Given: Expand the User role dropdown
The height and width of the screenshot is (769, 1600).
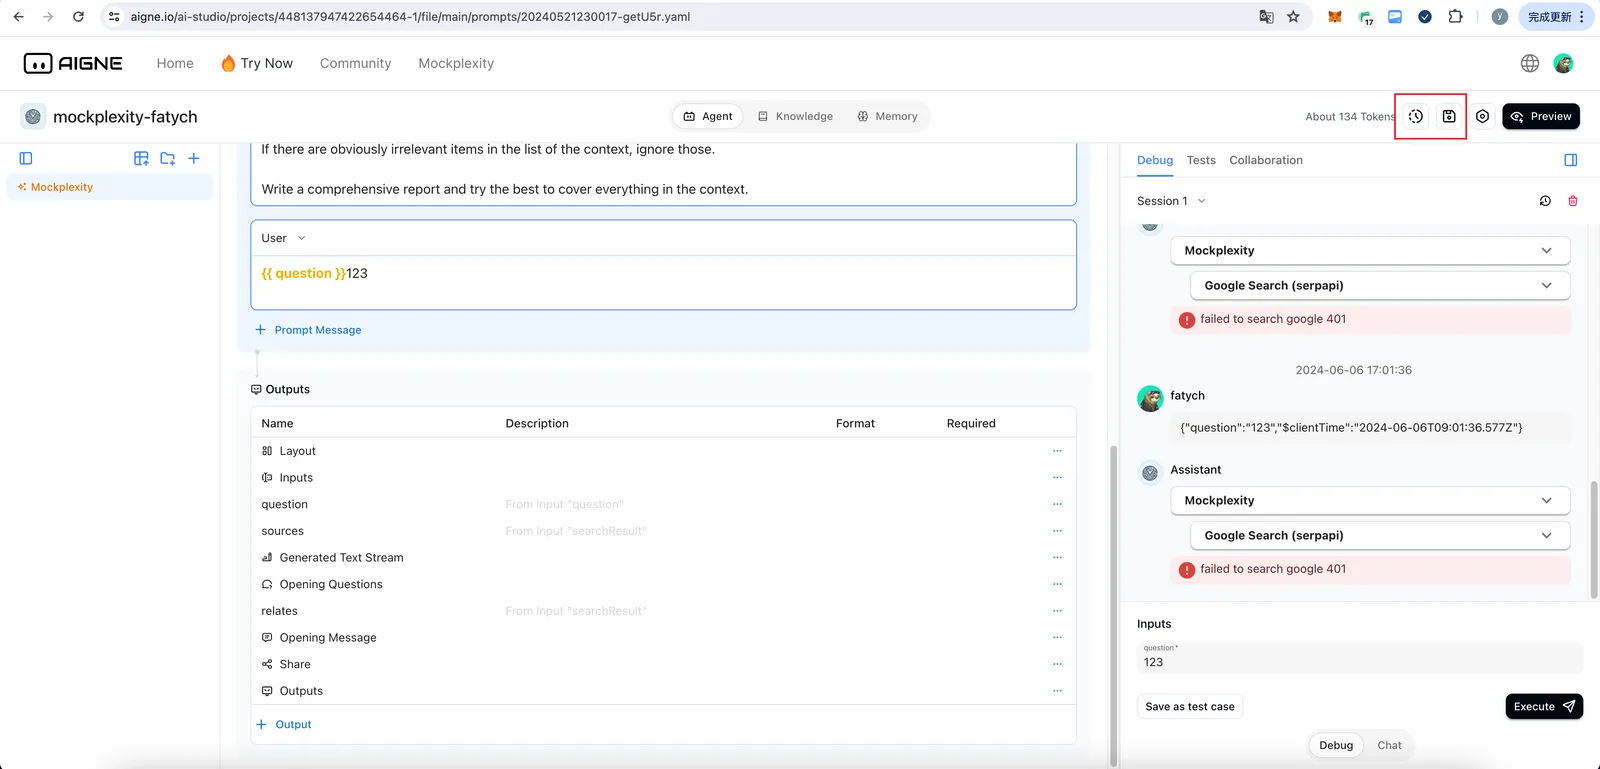Looking at the screenshot, I should [x=284, y=238].
